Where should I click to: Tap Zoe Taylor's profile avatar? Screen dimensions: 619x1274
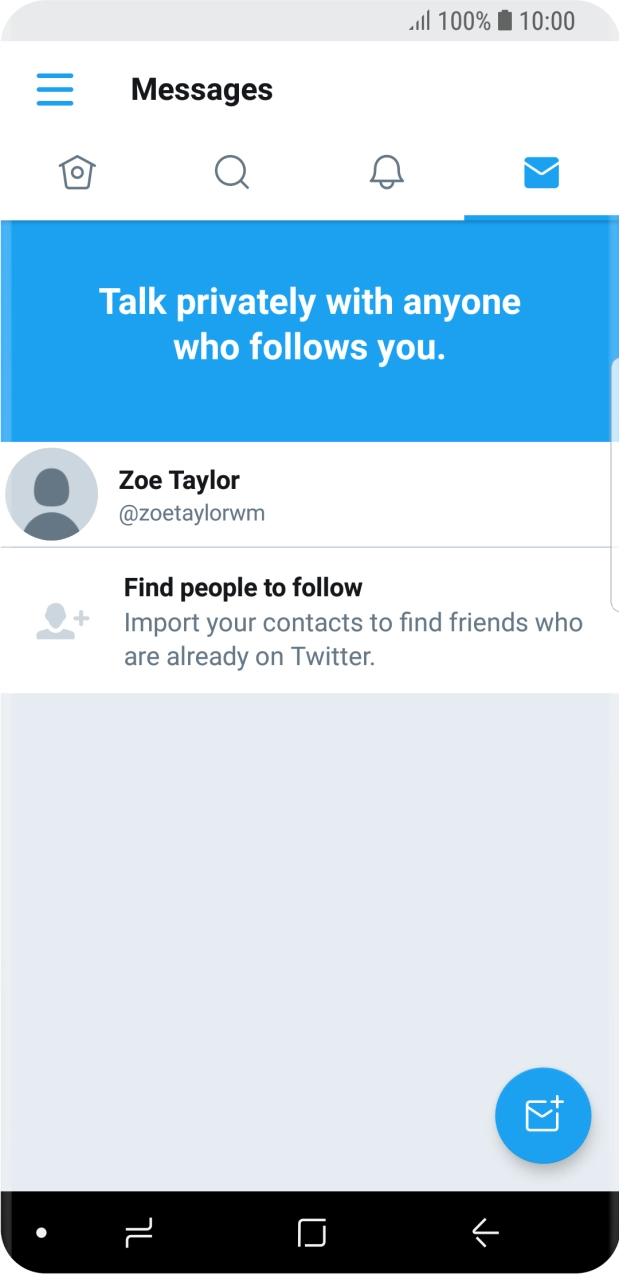tap(52, 494)
